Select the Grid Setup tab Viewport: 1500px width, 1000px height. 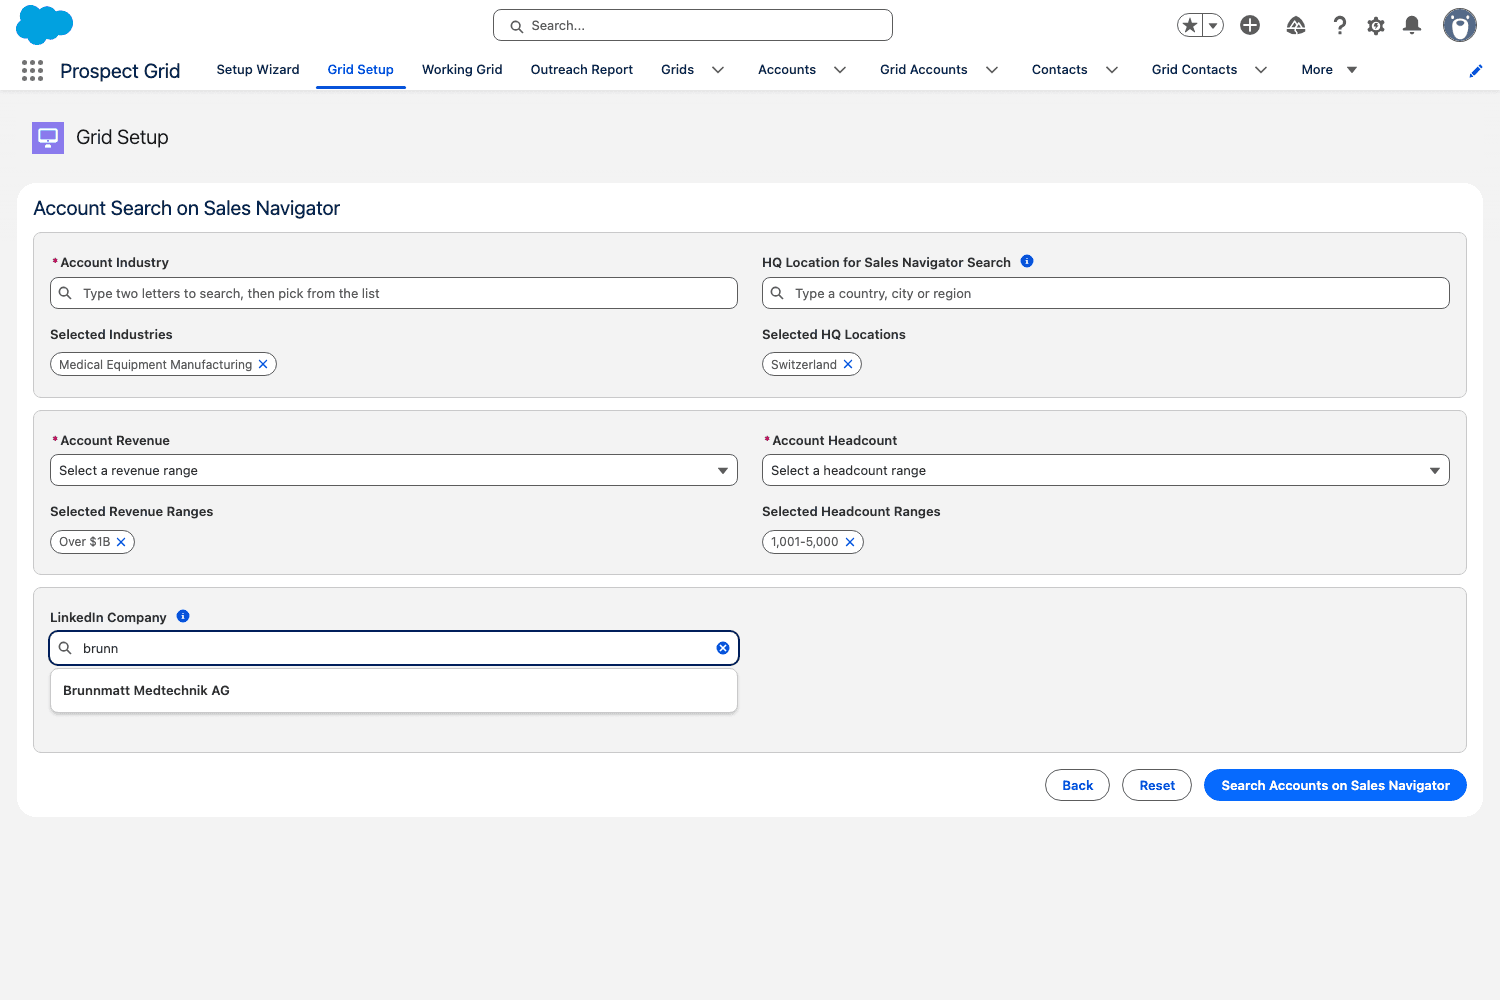[361, 70]
